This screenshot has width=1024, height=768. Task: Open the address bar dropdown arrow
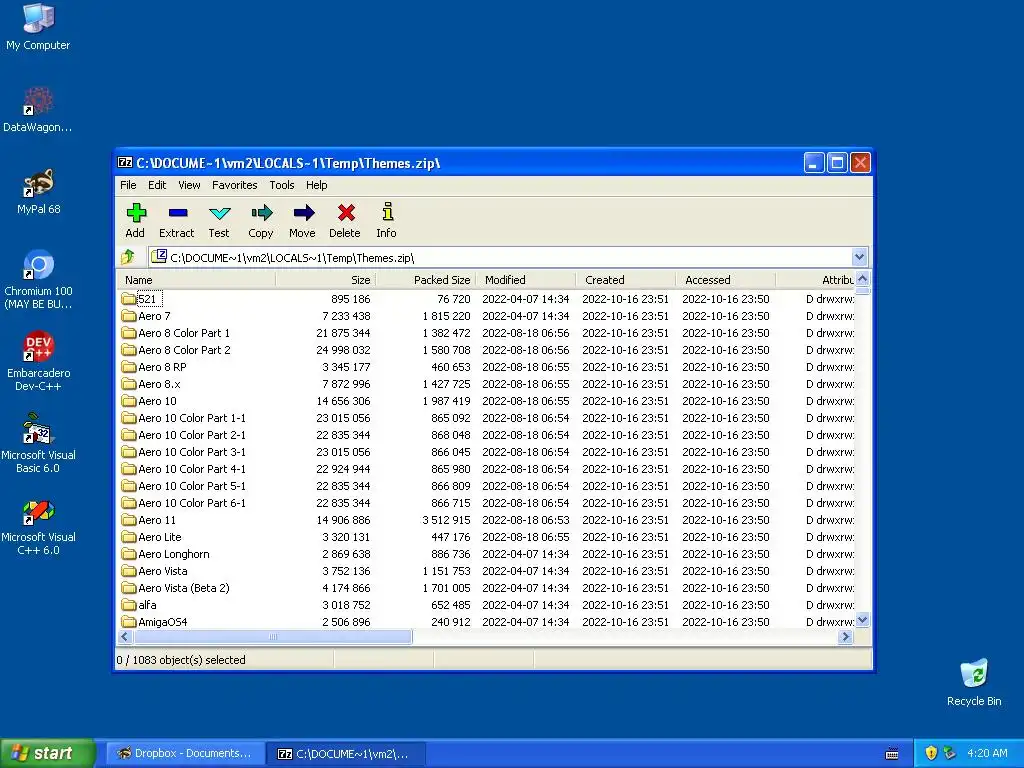pyautogui.click(x=859, y=257)
